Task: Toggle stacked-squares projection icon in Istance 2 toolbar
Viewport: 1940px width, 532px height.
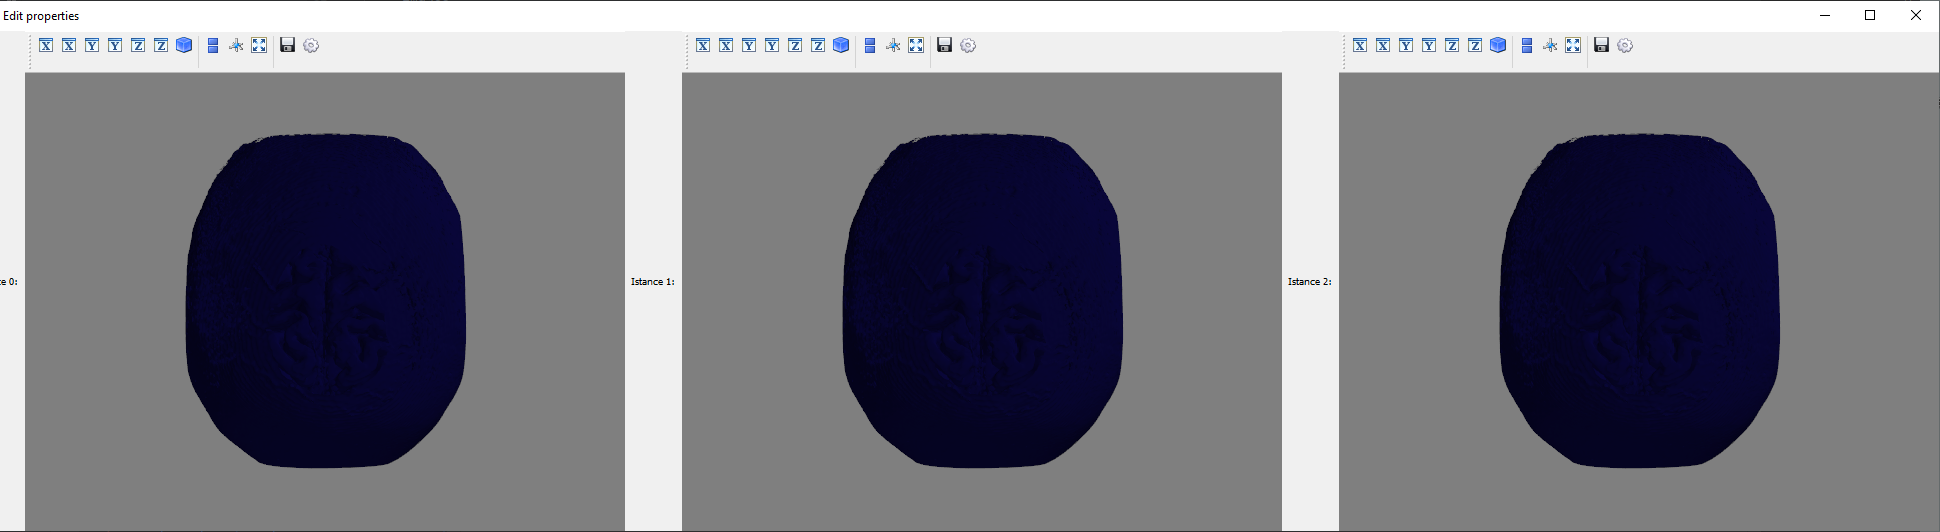Action: coord(1527,45)
